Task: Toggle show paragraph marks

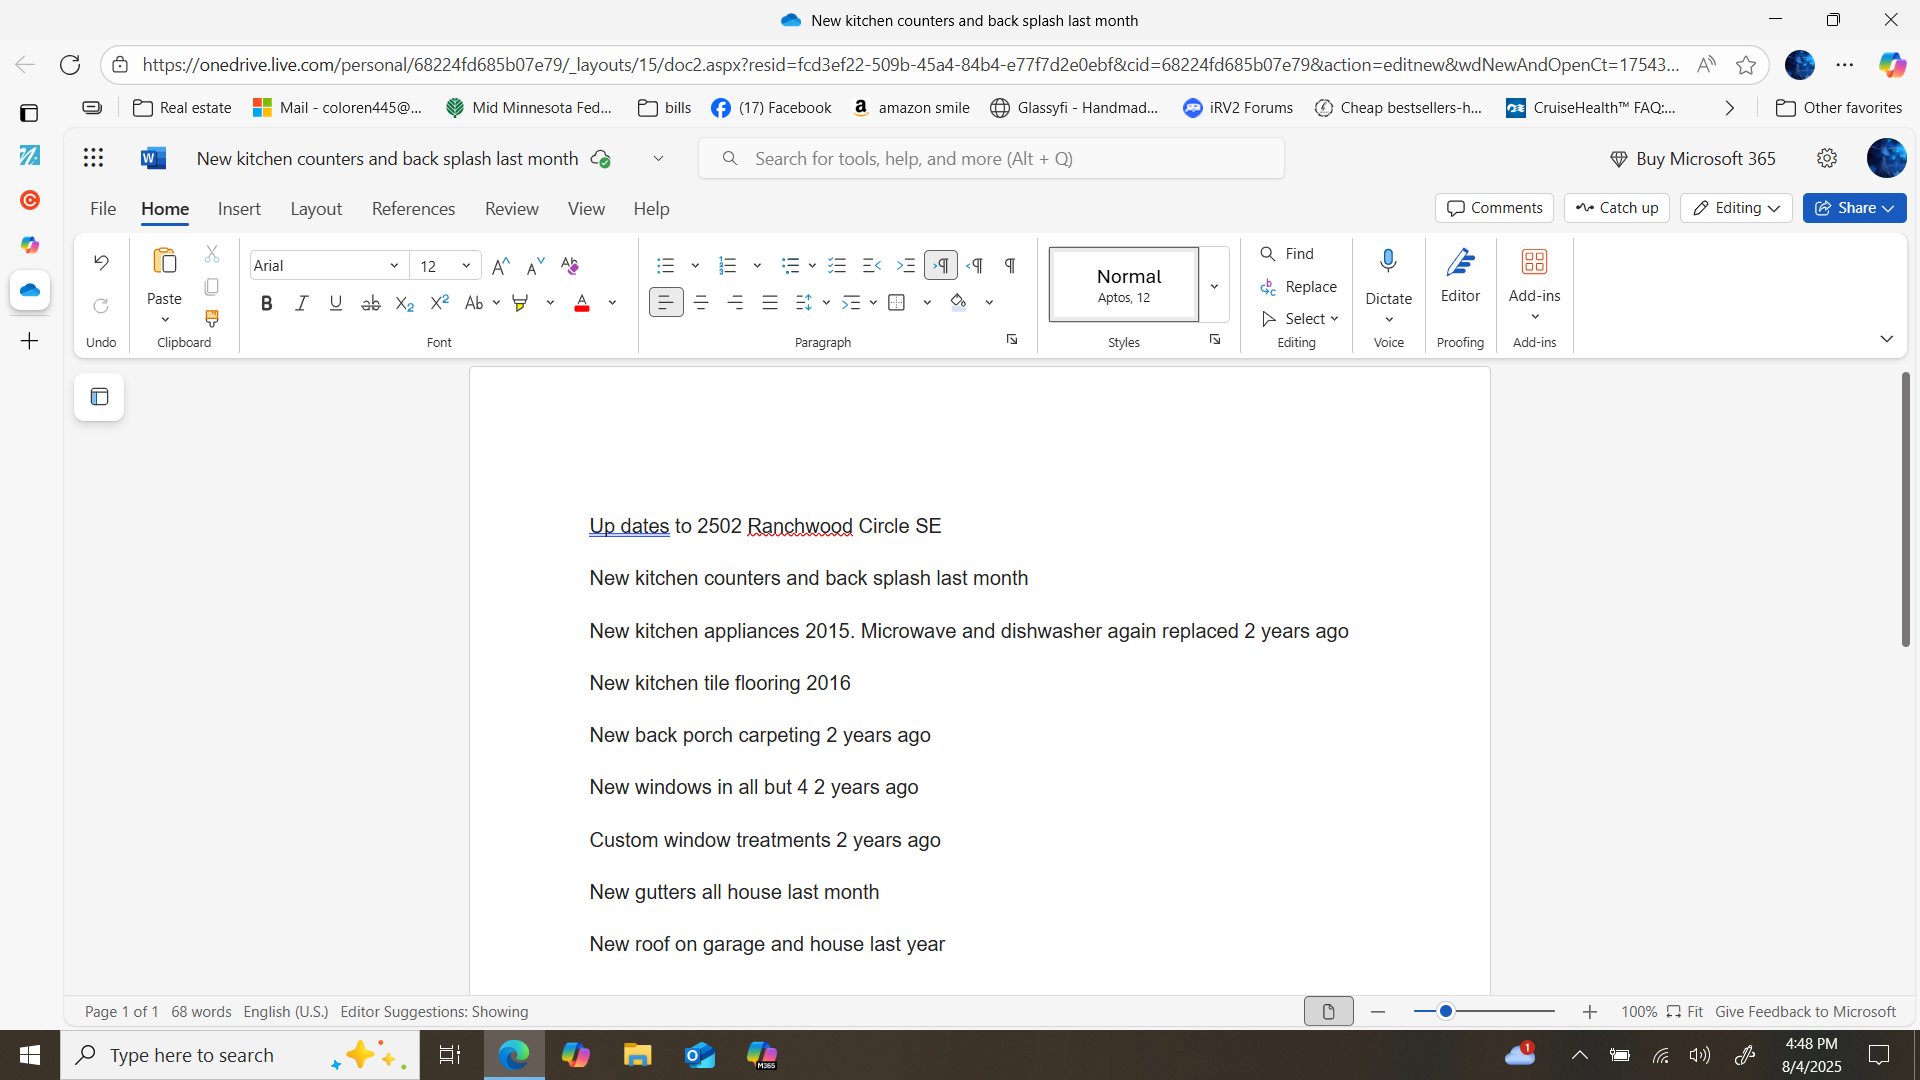Action: [x=1010, y=265]
